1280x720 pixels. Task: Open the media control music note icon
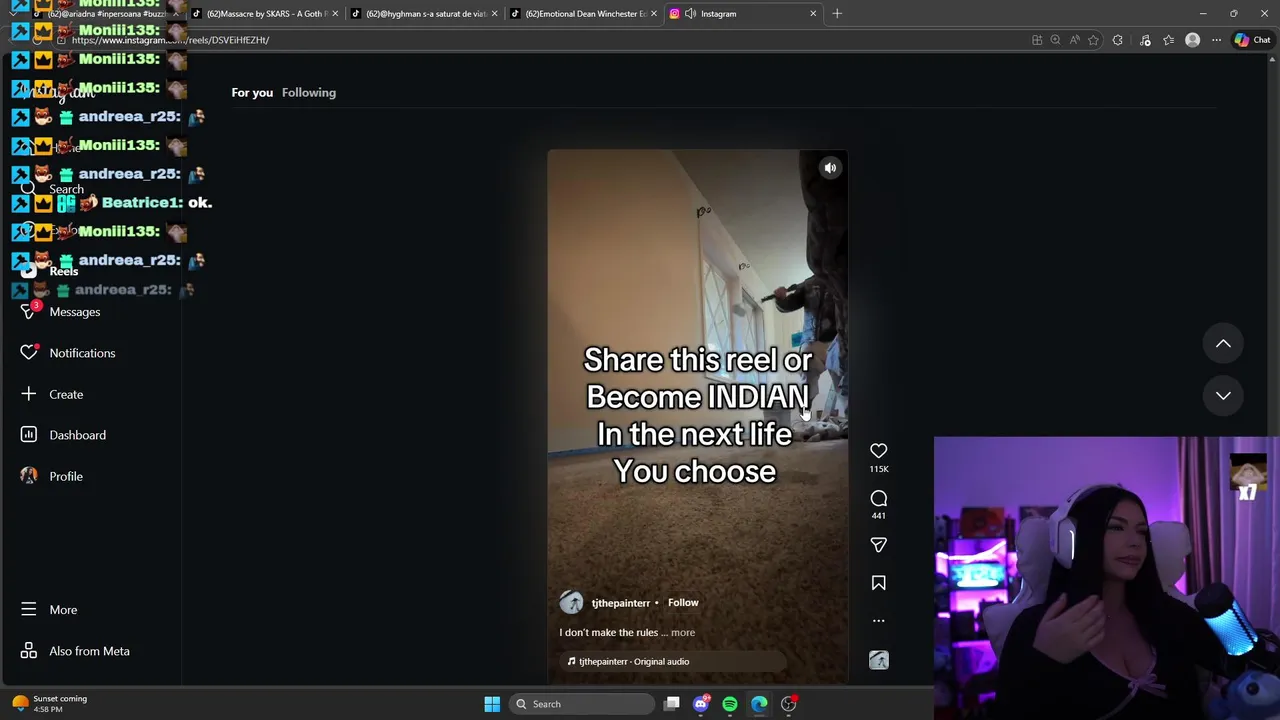(1145, 40)
